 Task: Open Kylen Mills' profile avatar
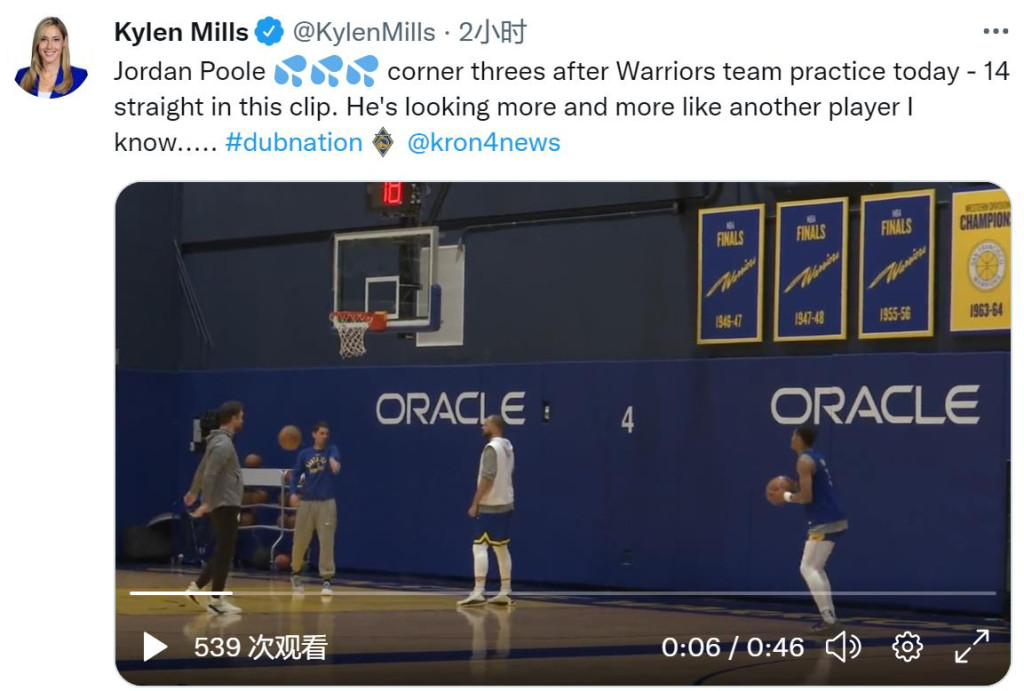[x=51, y=57]
